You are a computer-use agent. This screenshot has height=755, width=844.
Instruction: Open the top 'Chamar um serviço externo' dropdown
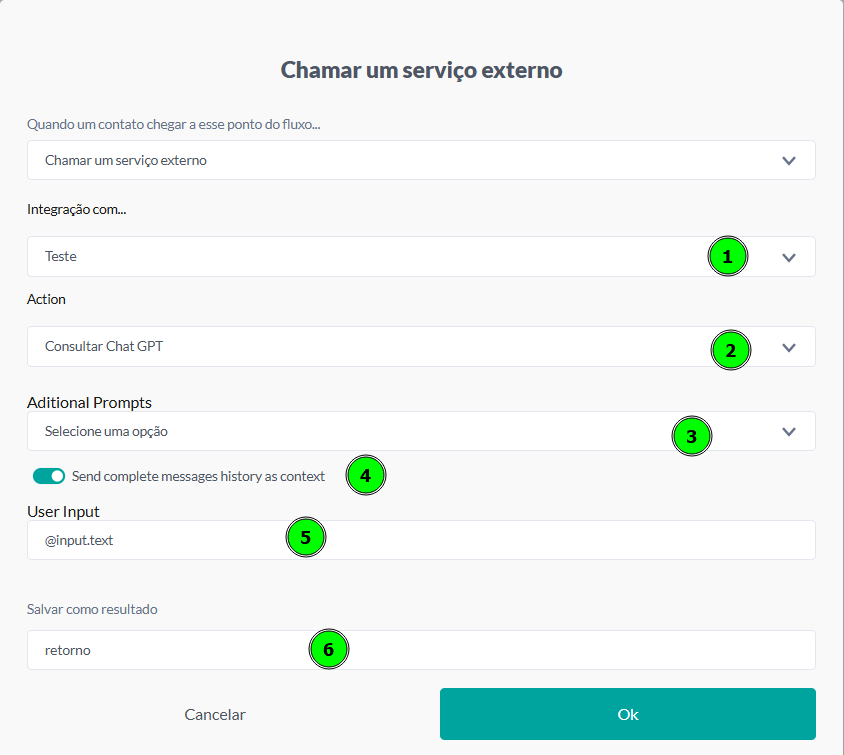pyautogui.click(x=400, y=160)
